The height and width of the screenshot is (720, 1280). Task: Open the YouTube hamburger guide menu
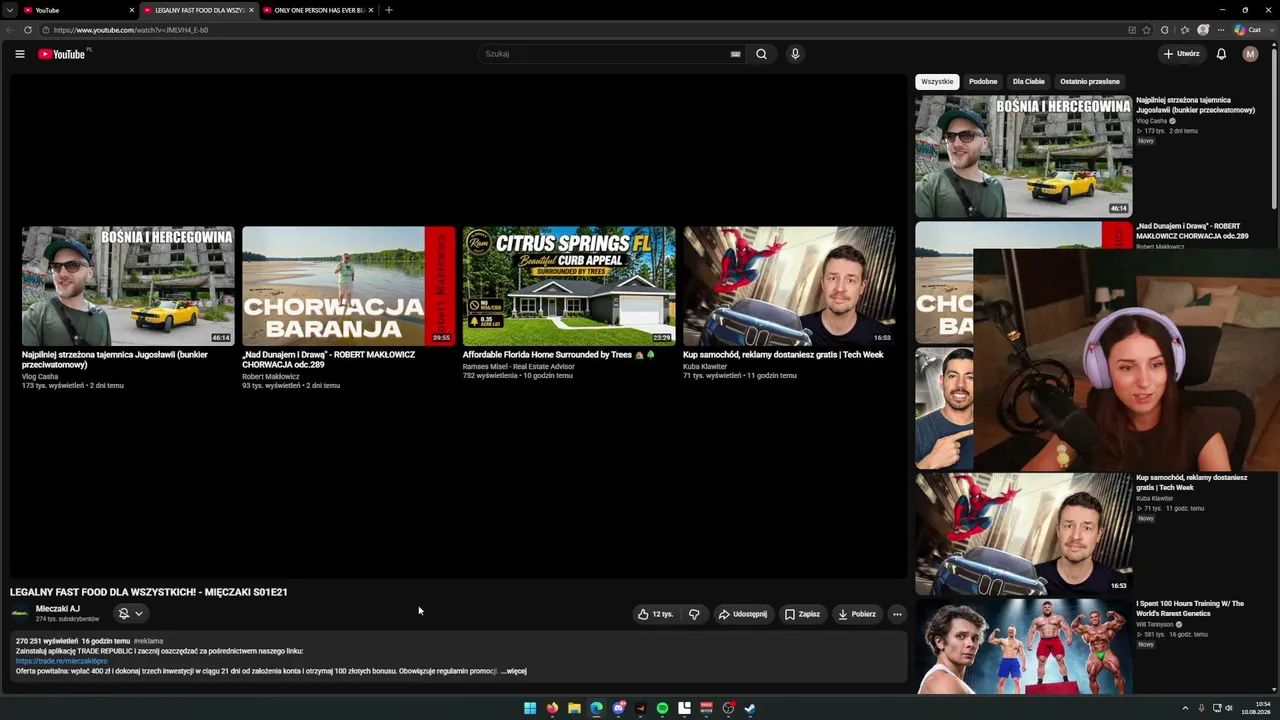coord(20,54)
